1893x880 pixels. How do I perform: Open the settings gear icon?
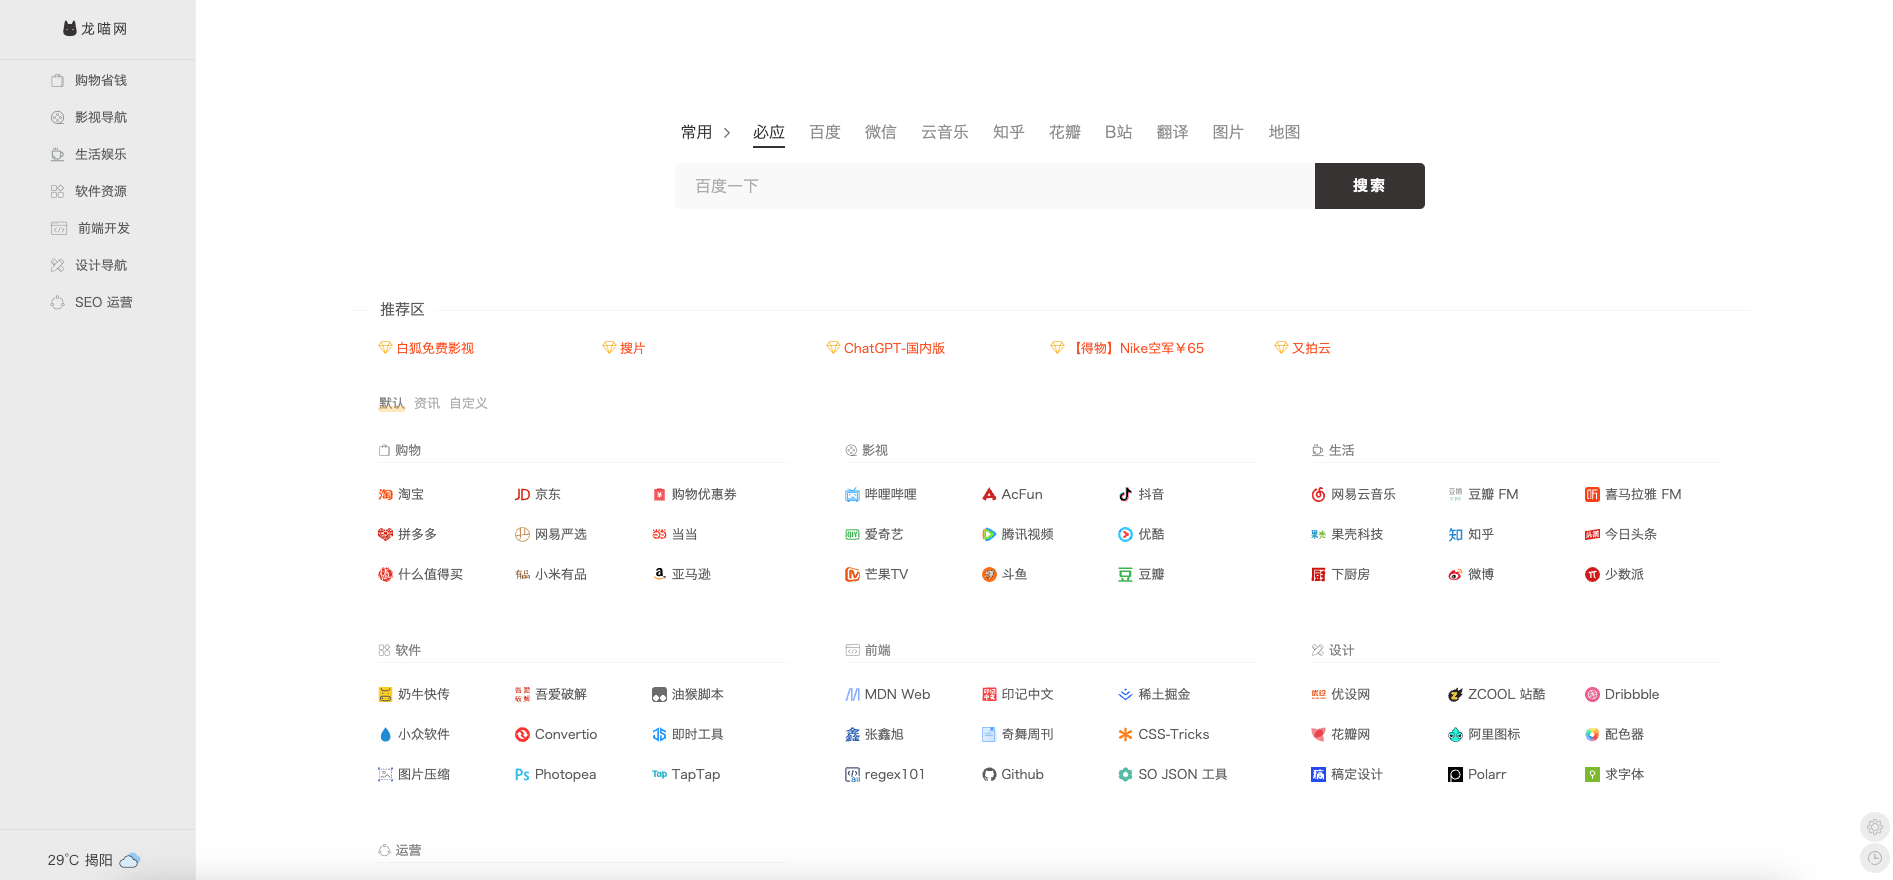[x=1875, y=827]
